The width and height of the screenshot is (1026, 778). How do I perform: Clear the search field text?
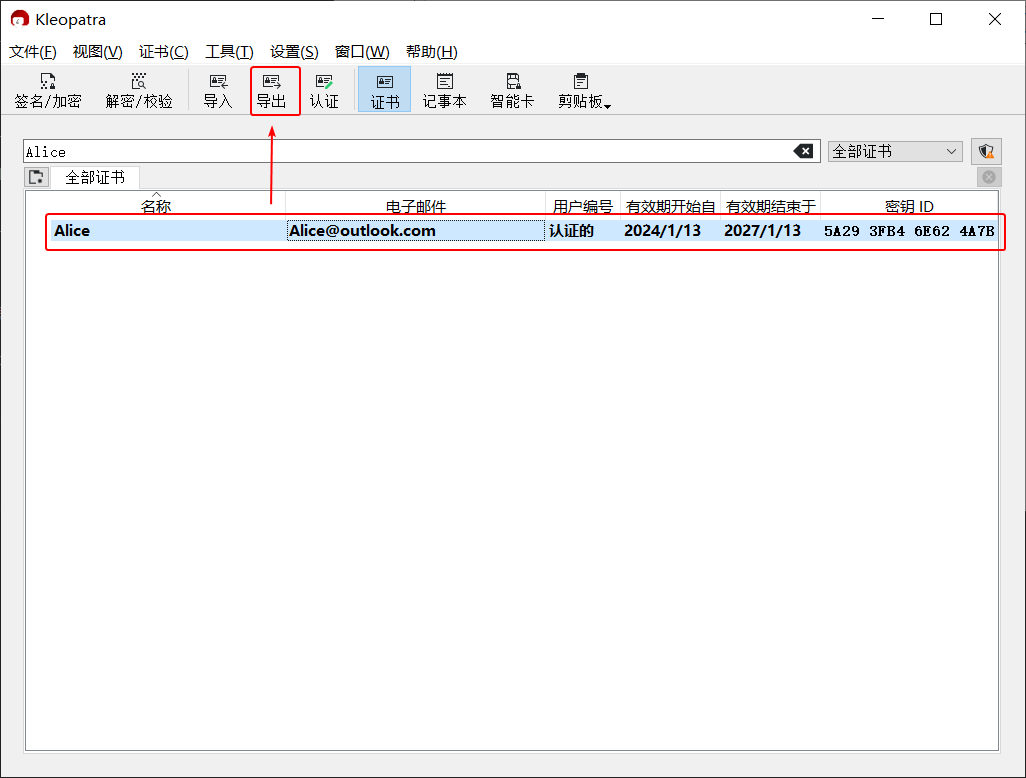coord(804,152)
